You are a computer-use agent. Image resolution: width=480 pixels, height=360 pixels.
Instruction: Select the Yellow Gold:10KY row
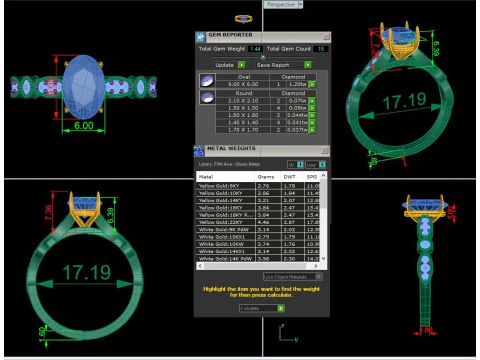click(x=258, y=193)
